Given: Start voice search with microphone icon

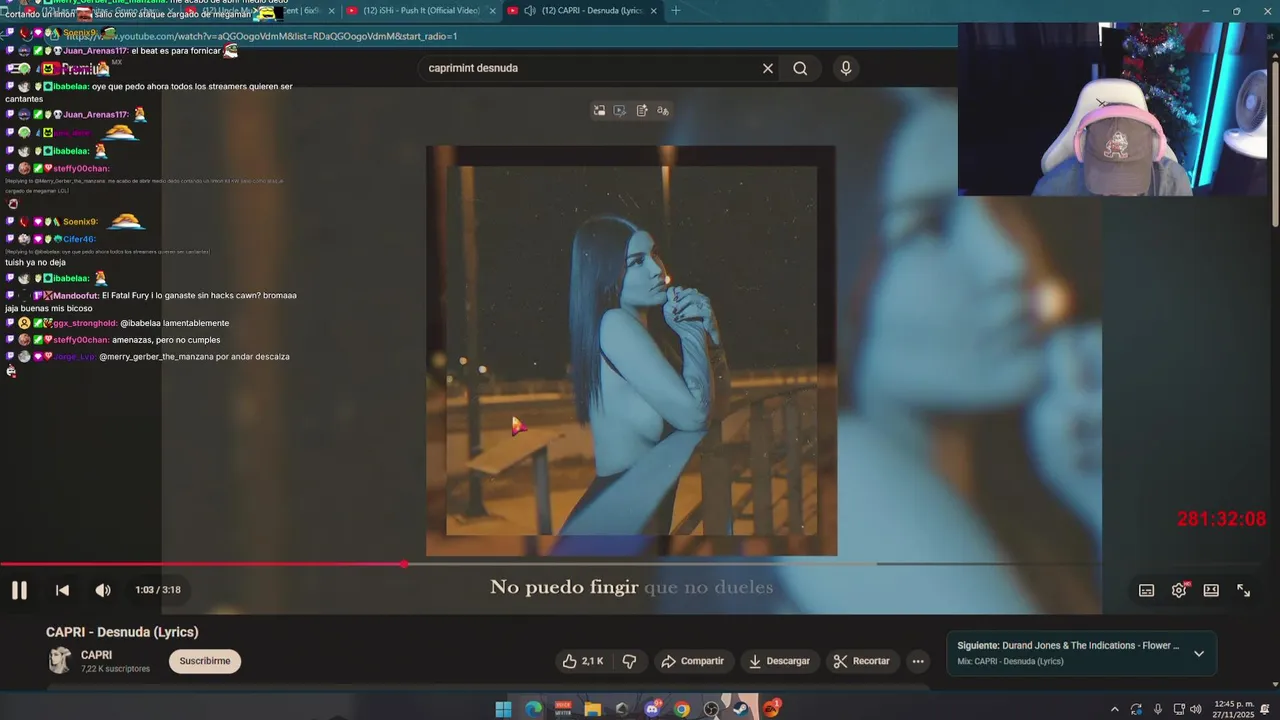Looking at the screenshot, I should [x=846, y=68].
